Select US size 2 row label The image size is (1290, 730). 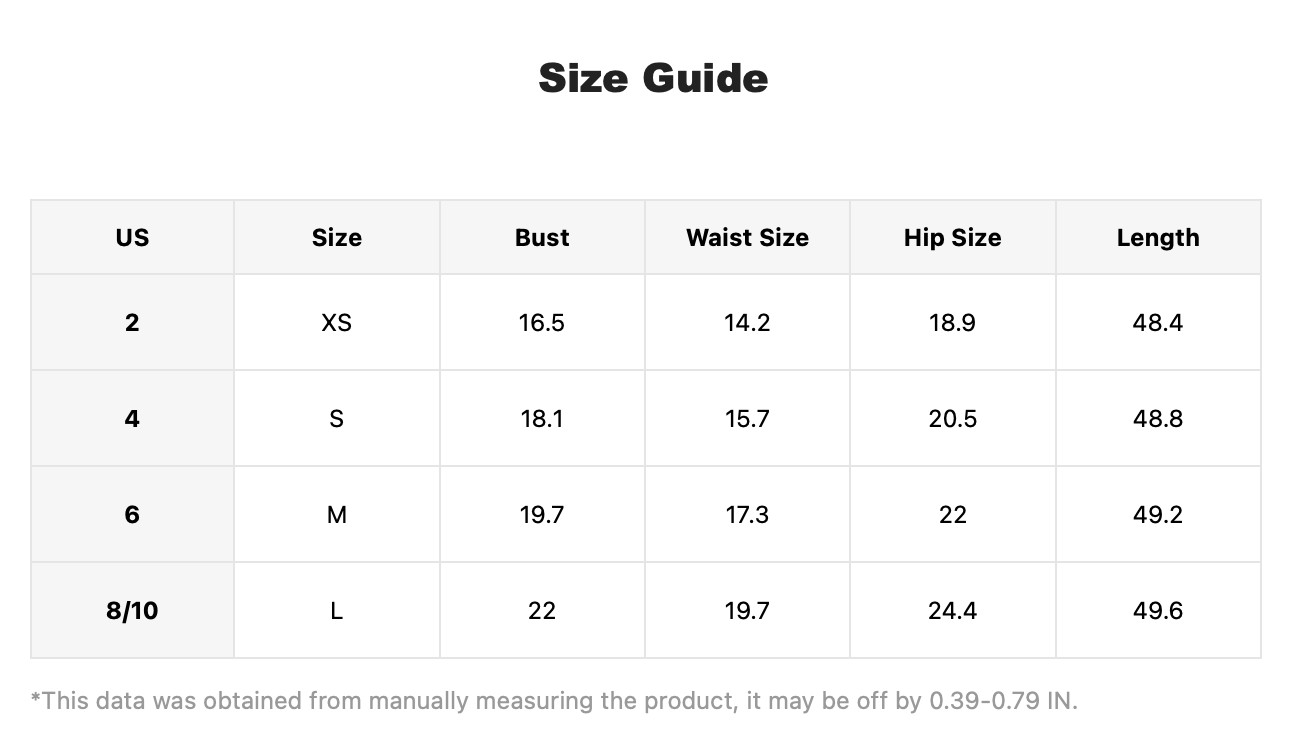132,323
